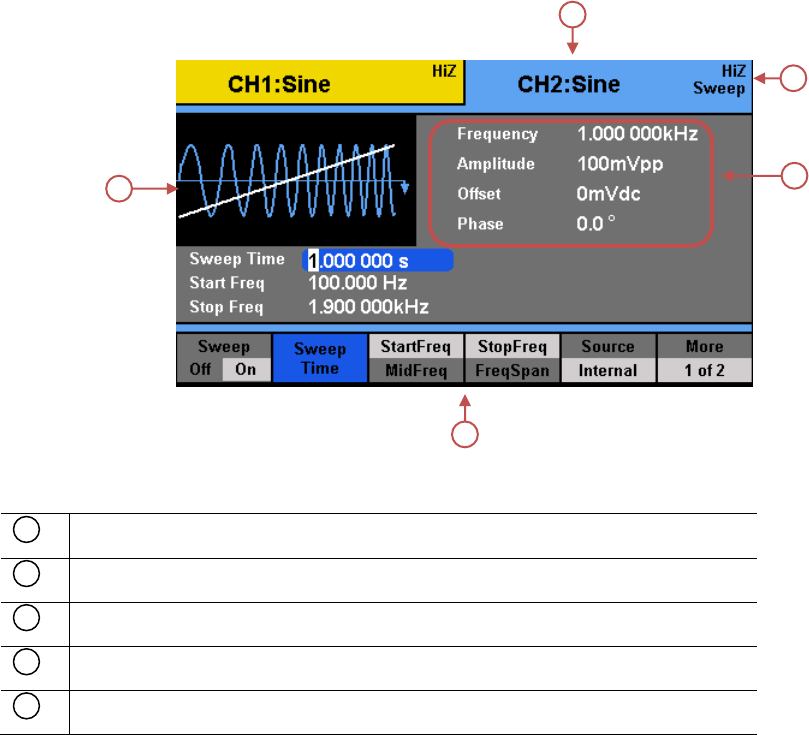Choose FreqSpan in the softkey menu

click(512, 370)
